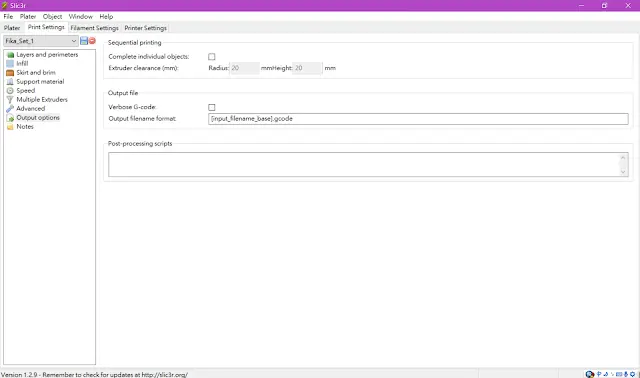Click the Skirt and brim icon

(10, 73)
